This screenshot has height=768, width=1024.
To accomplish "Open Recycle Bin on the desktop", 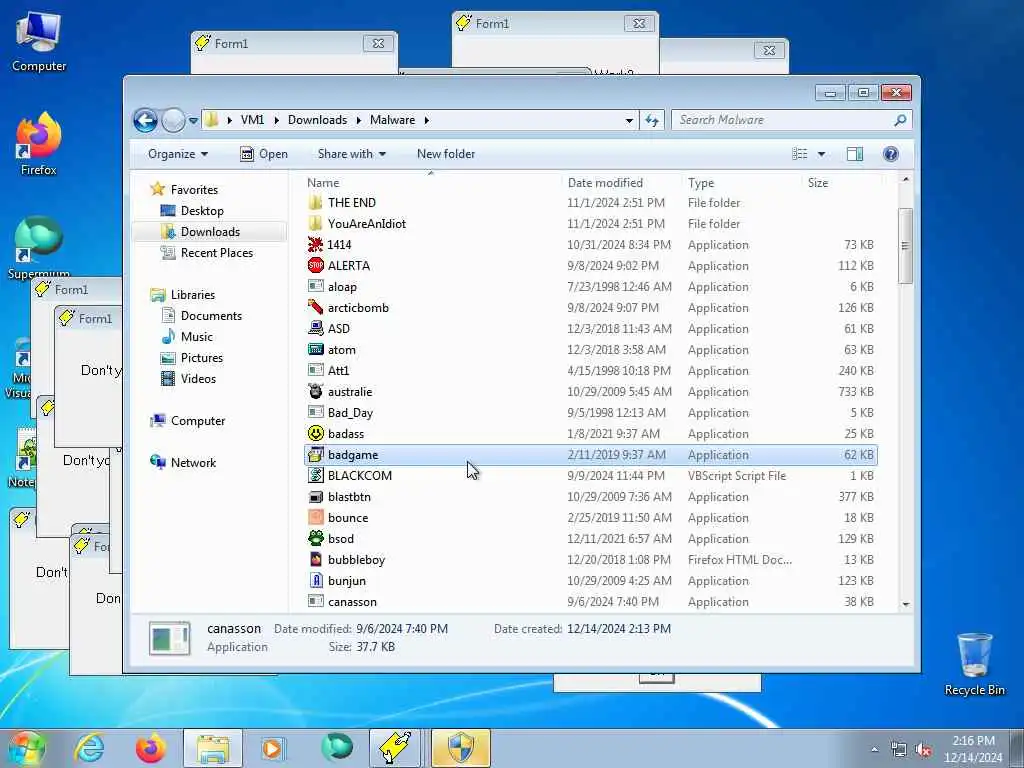I will tap(974, 664).
